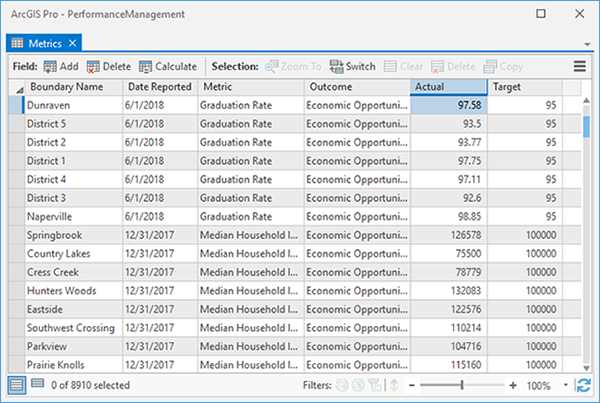Select all rows via the table corner
Screen dimensions: 600x403
(17, 87)
